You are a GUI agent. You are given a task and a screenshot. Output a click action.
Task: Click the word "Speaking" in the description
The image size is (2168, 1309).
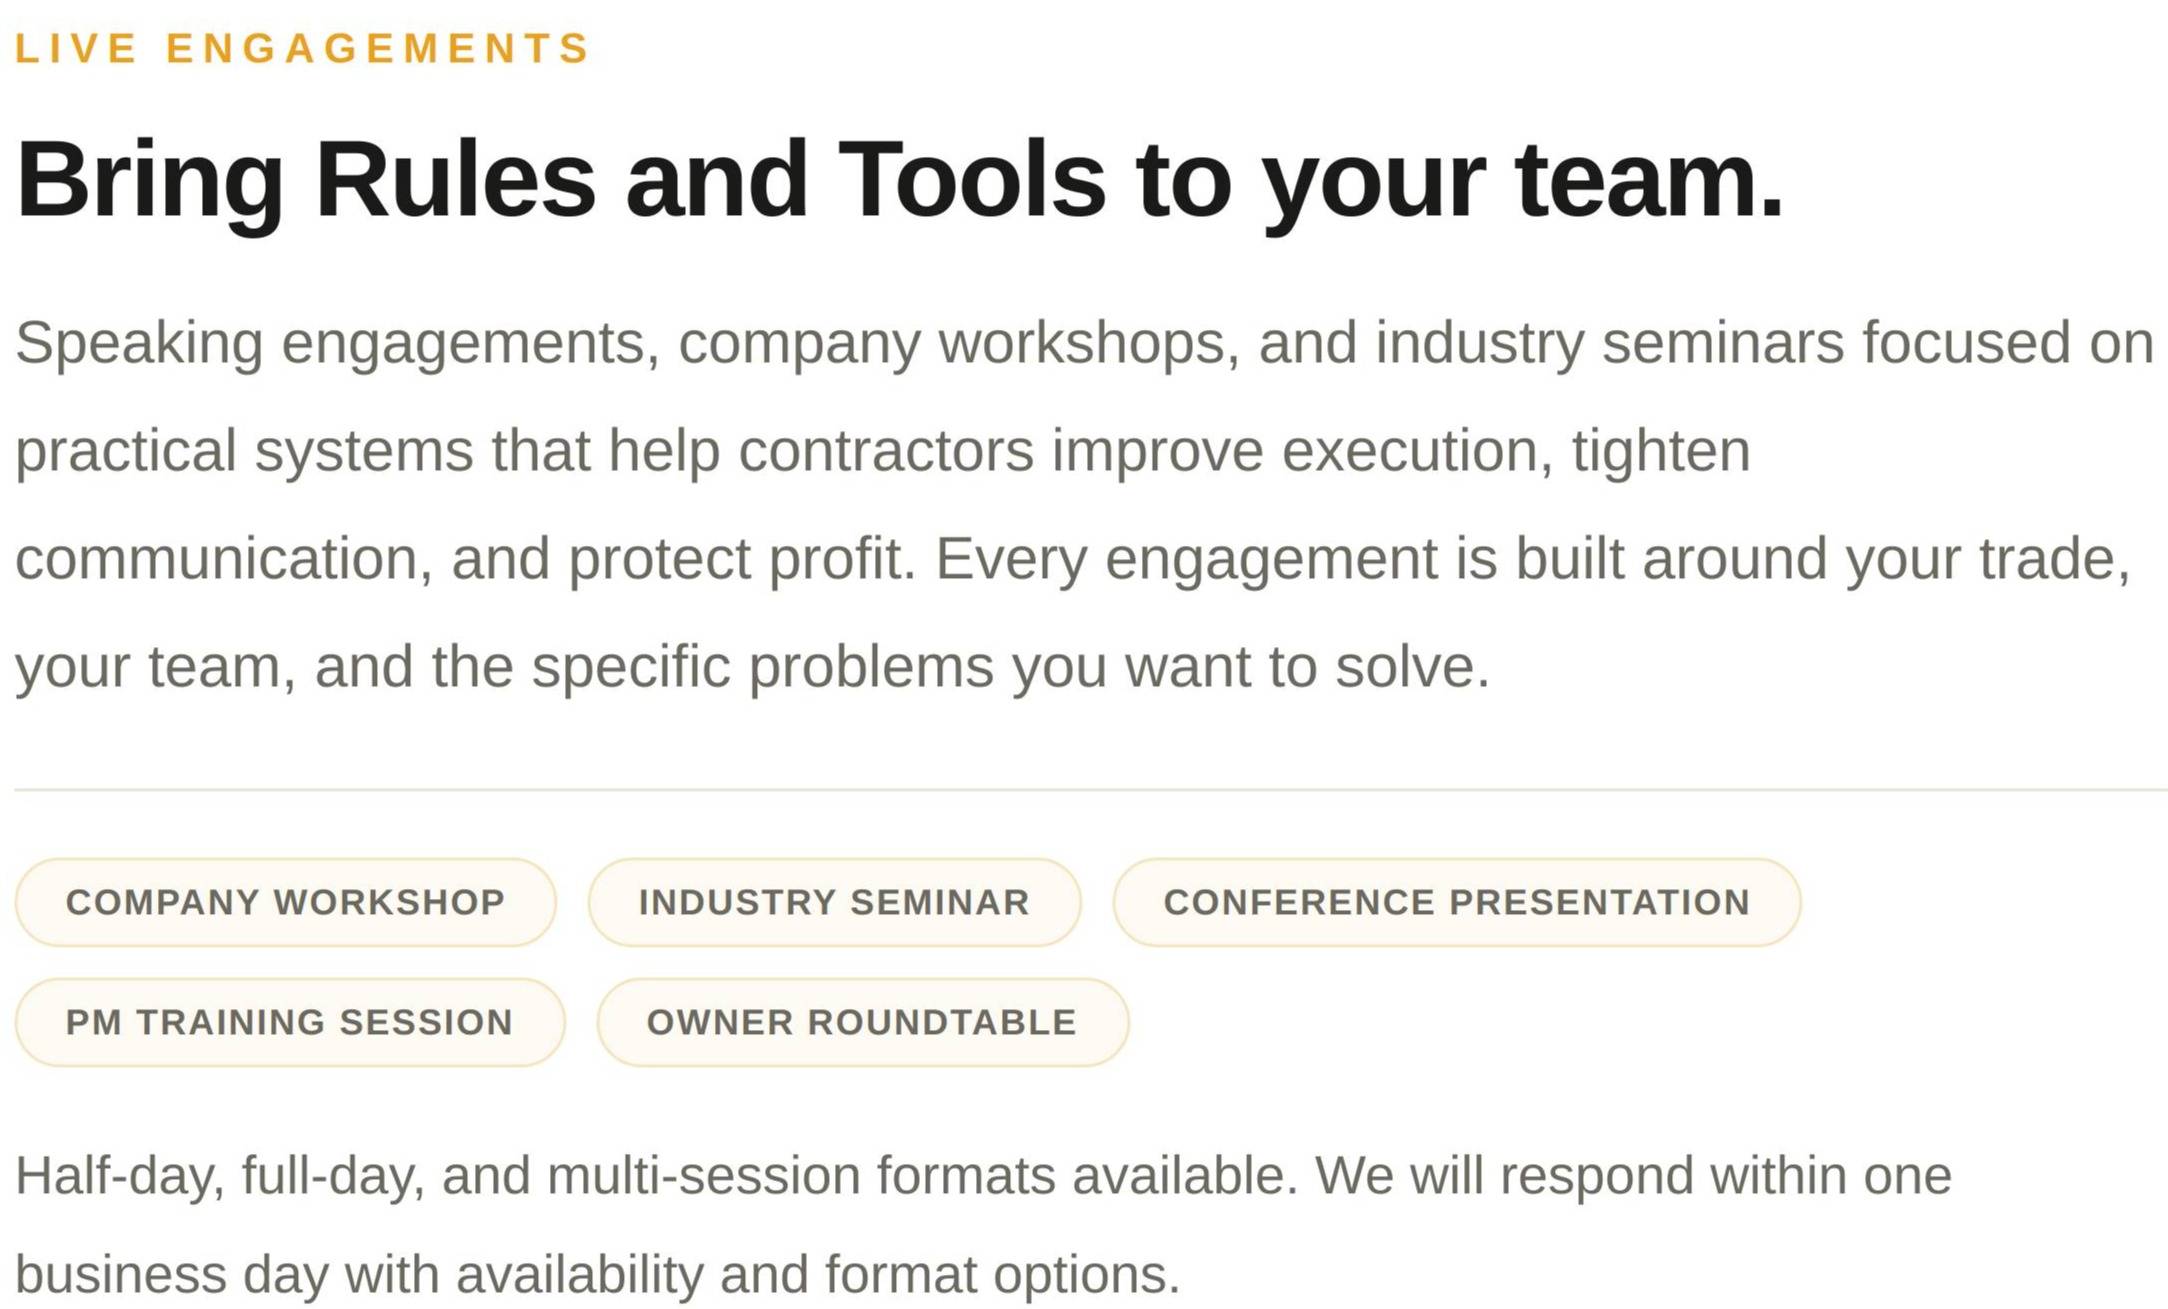(139, 343)
